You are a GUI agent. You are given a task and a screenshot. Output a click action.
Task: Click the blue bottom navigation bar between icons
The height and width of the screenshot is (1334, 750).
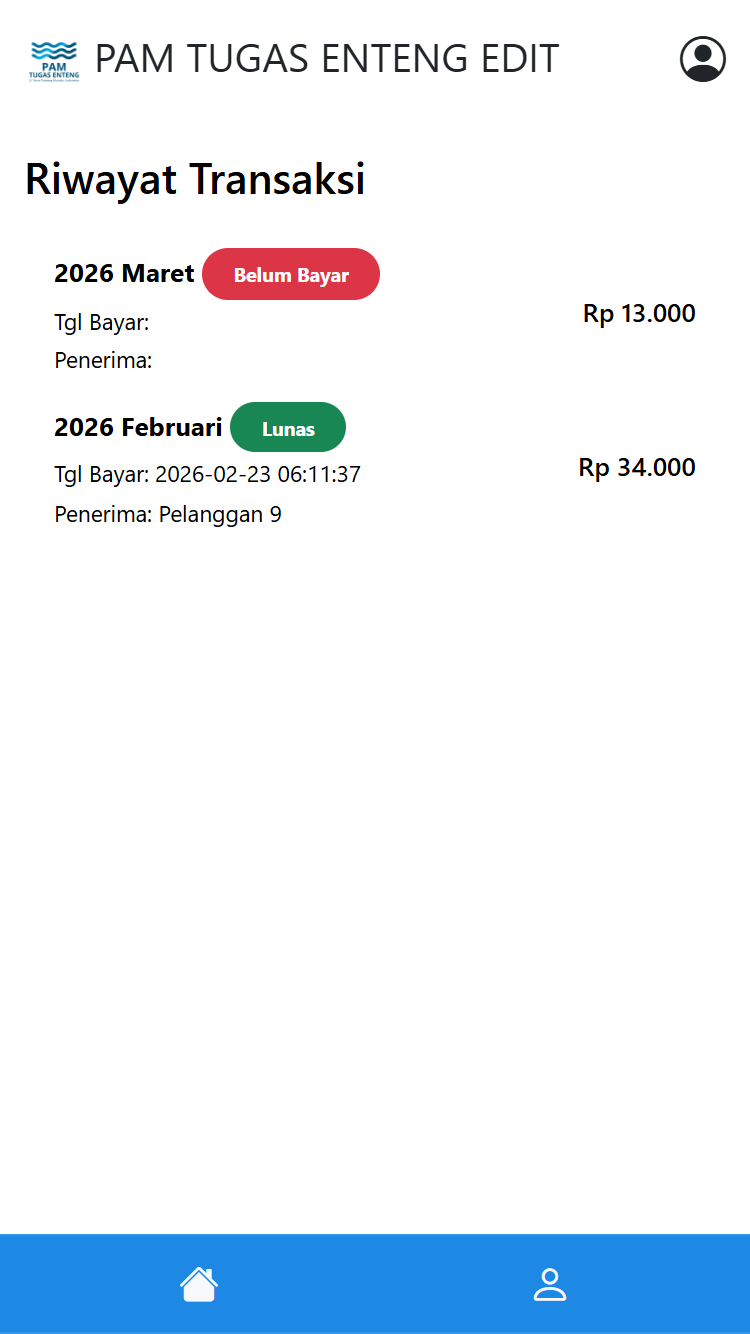click(x=375, y=1284)
